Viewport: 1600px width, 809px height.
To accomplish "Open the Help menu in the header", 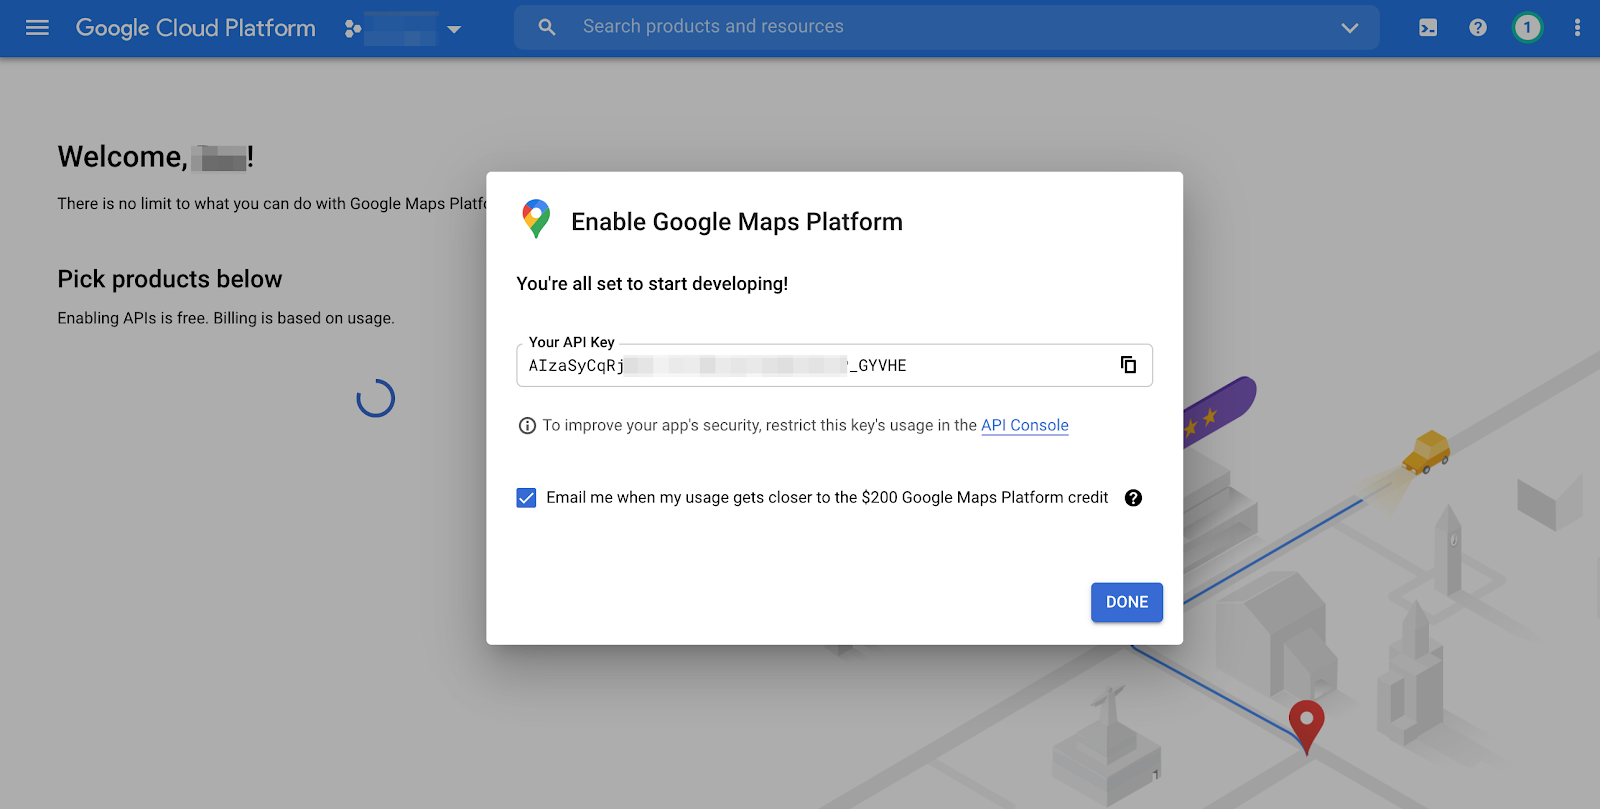I will coord(1478,28).
